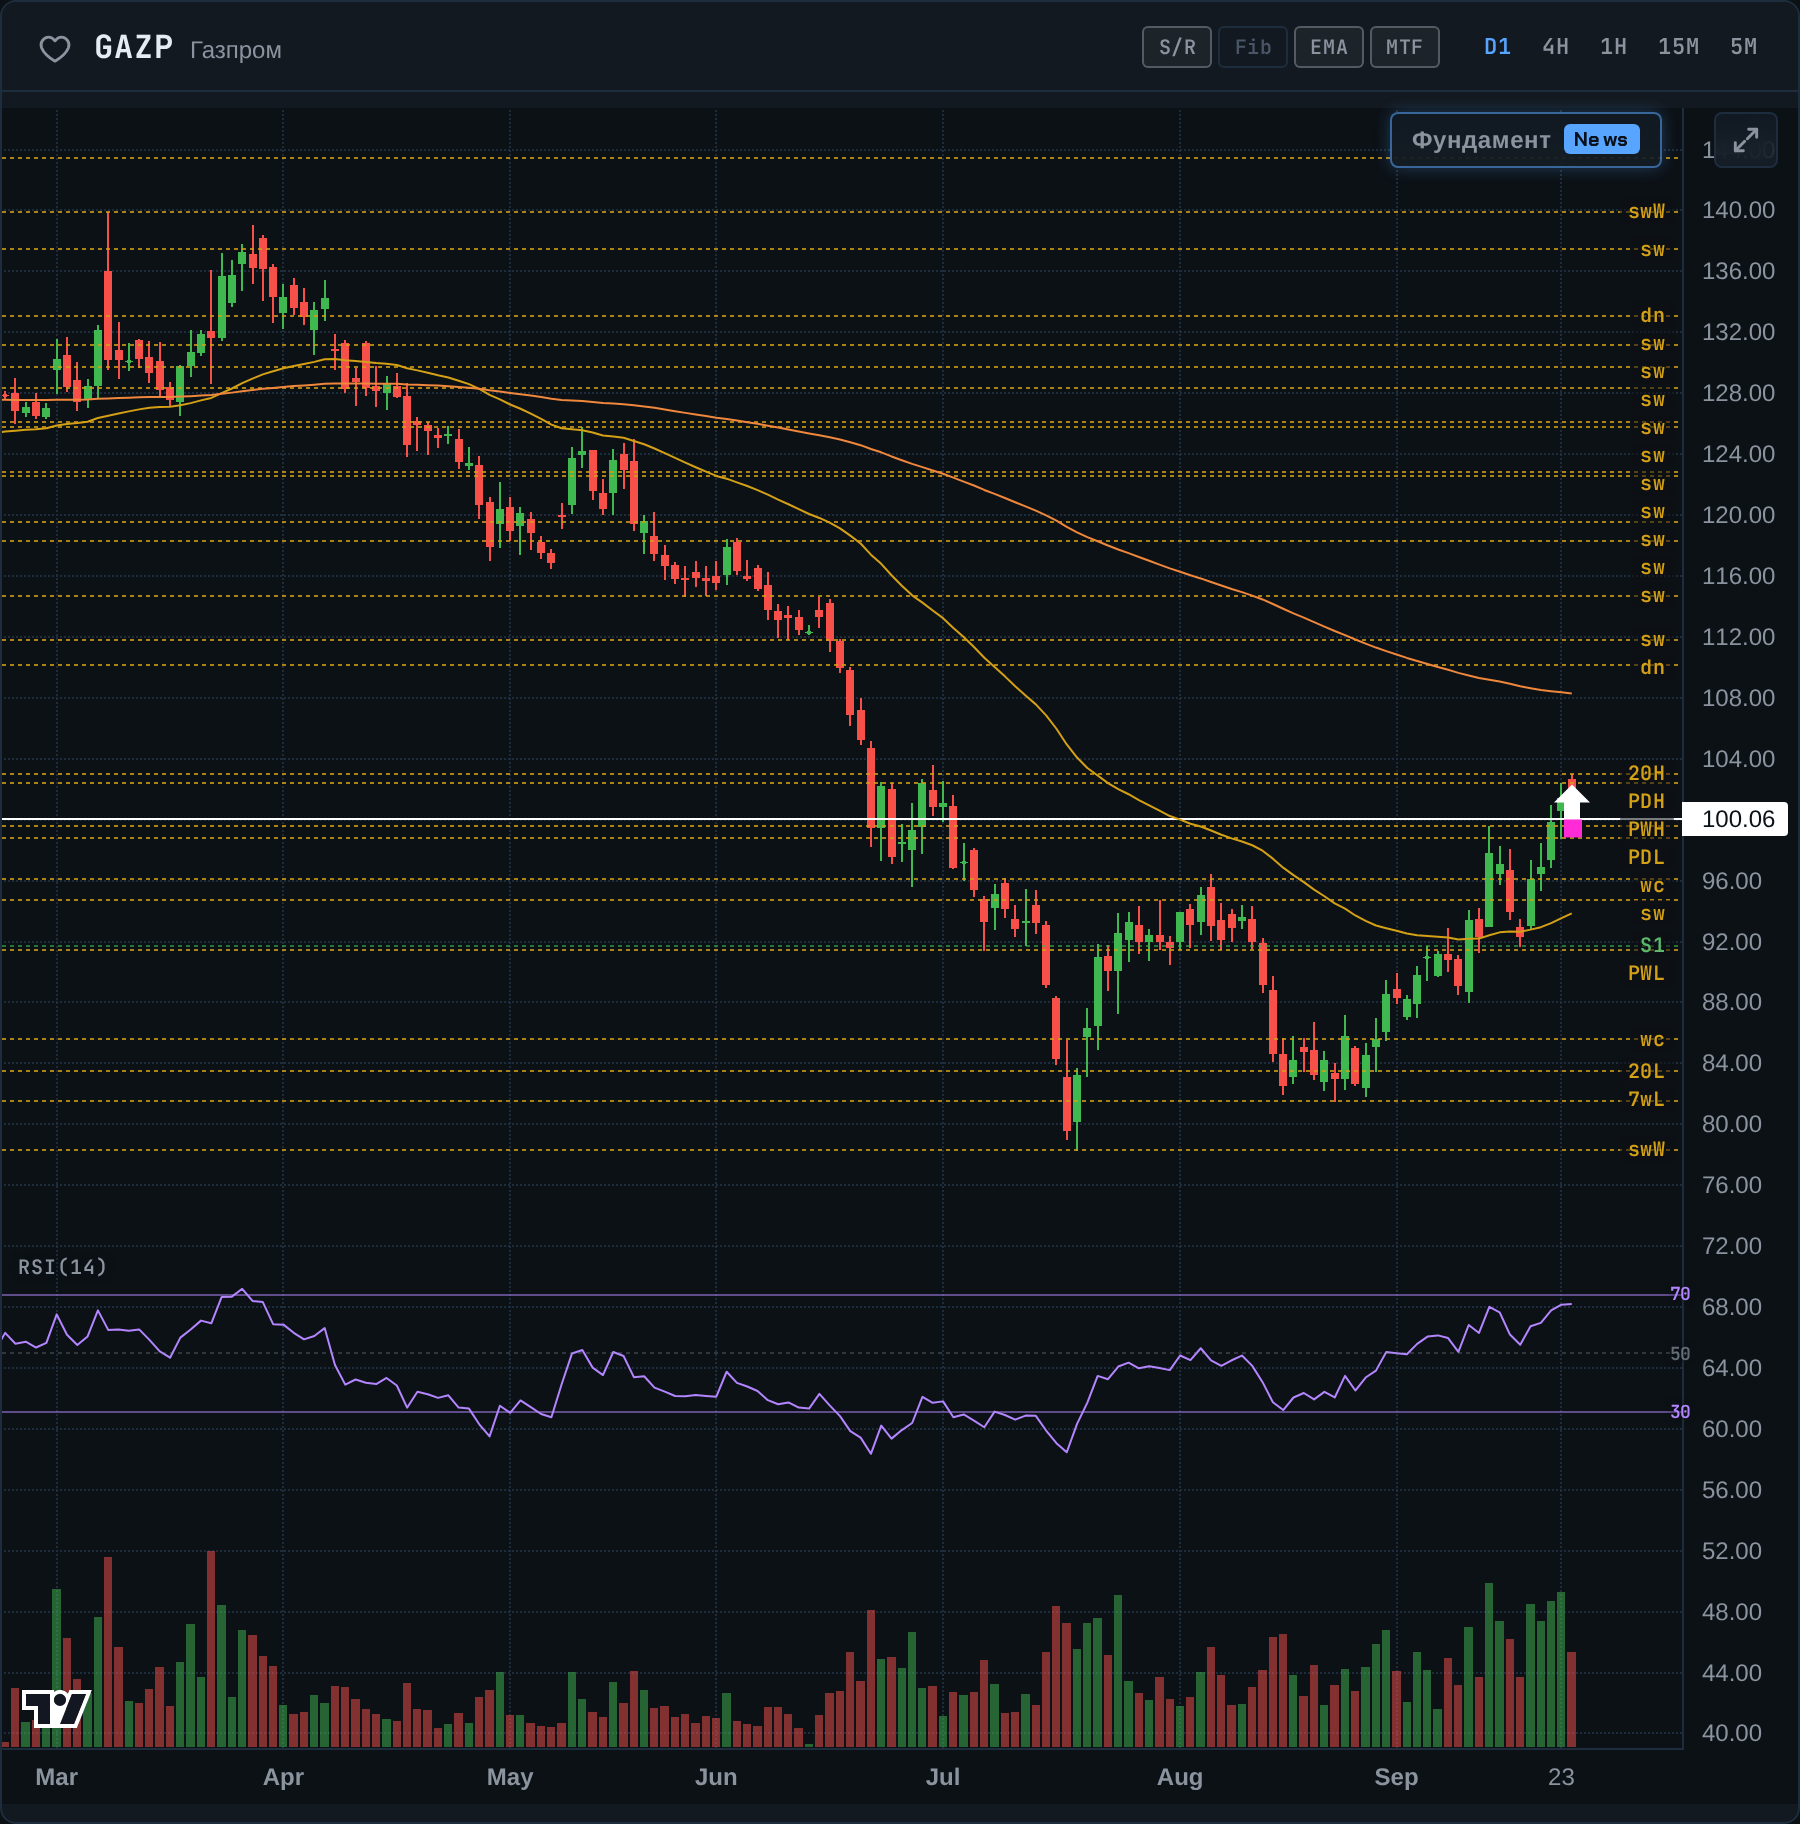
Task: Click the Jul label on time axis
Action: click(943, 1777)
